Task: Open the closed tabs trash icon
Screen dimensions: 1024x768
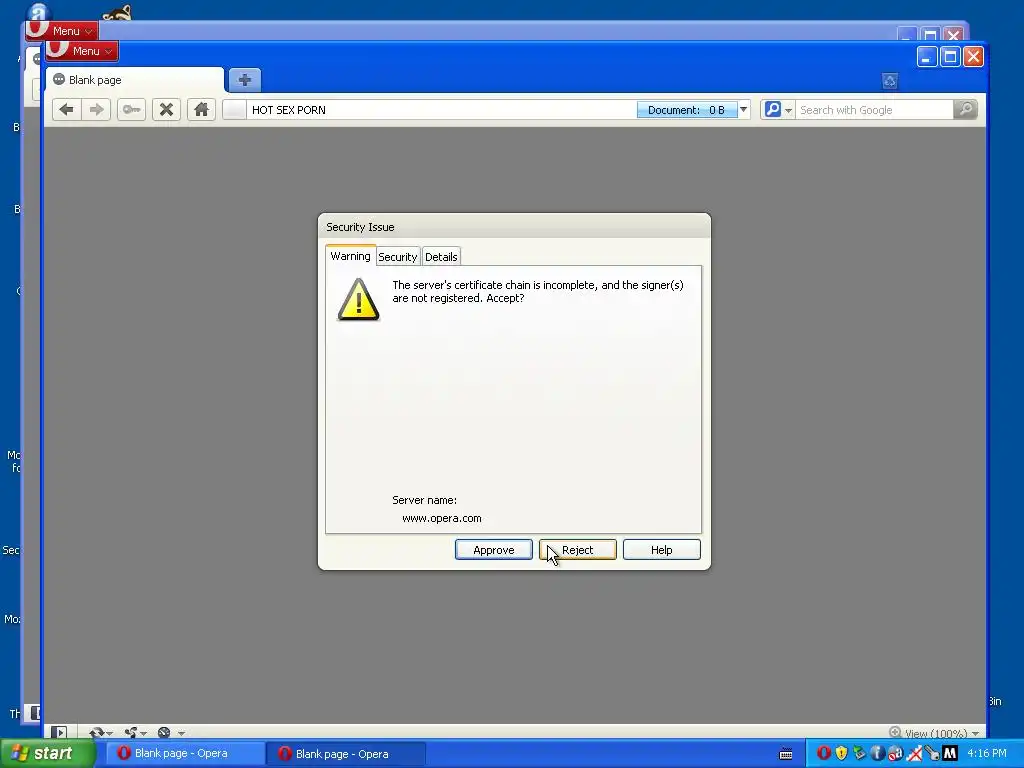Action: point(889,81)
